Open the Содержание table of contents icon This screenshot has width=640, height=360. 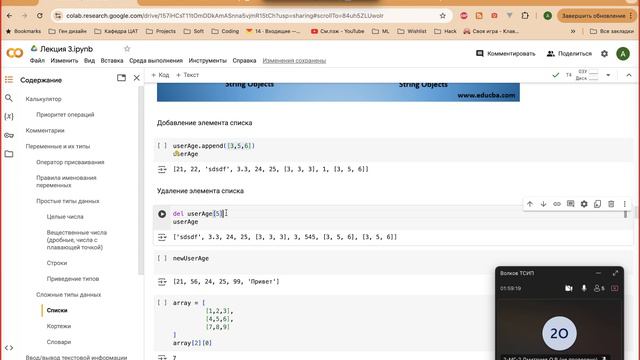[9, 80]
